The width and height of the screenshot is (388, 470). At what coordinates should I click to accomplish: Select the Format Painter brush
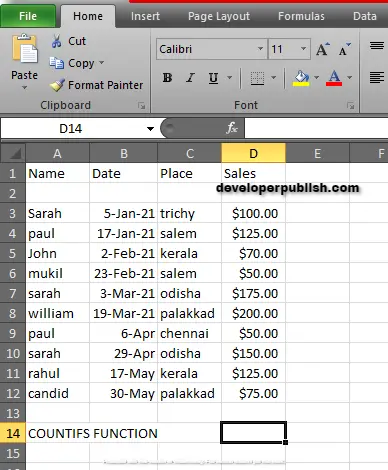[57, 85]
